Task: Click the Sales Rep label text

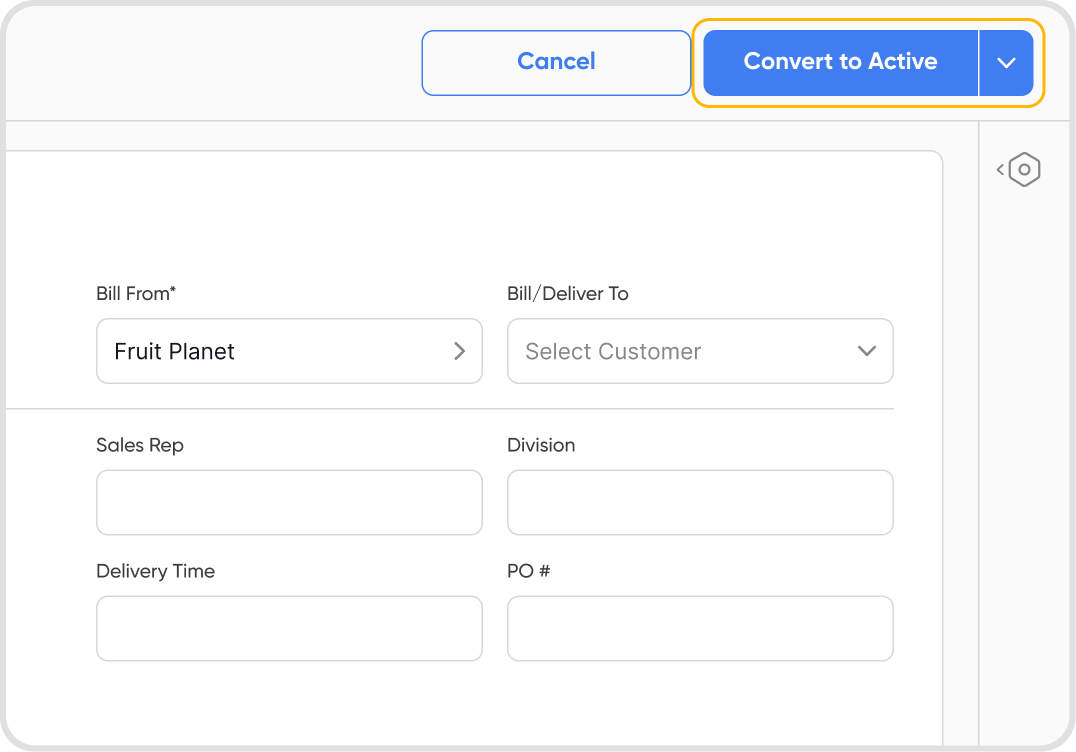Action: (x=140, y=445)
